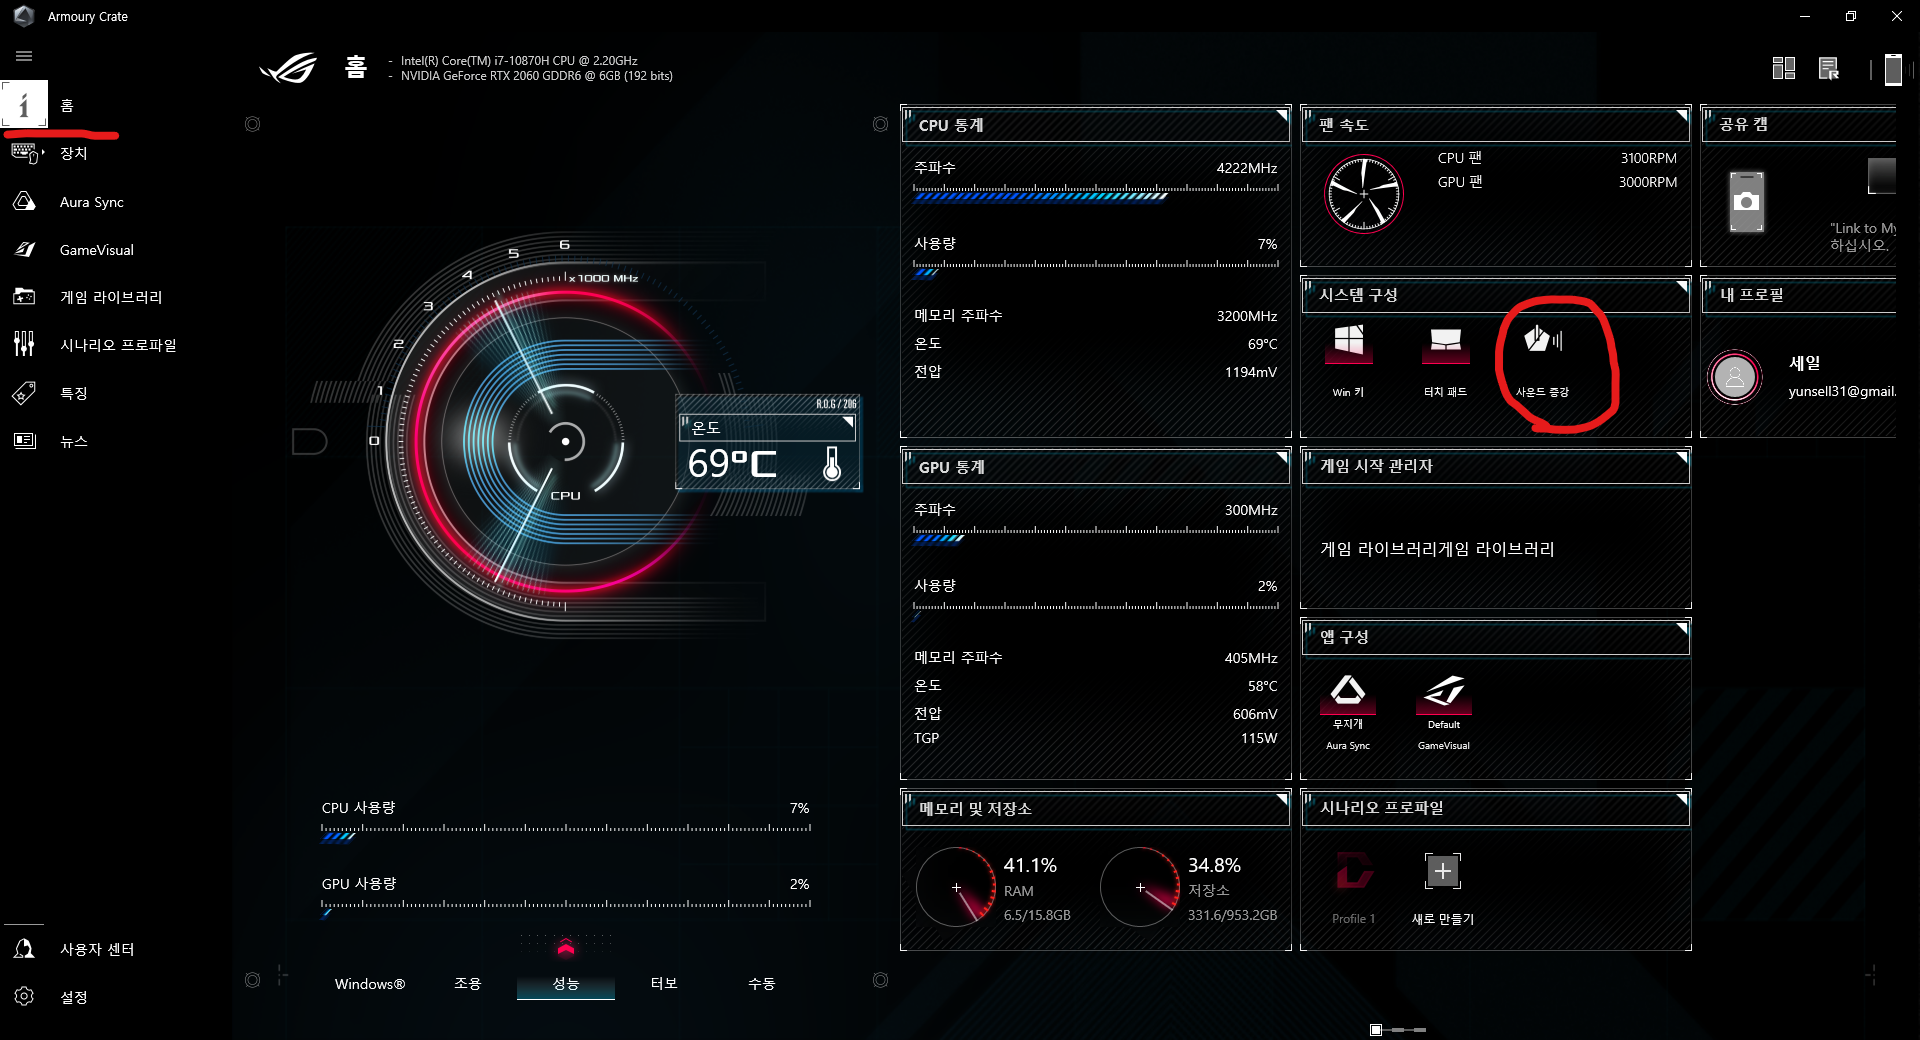Select the 터보 turbo mode
The width and height of the screenshot is (1920, 1040).
pyautogui.click(x=664, y=984)
